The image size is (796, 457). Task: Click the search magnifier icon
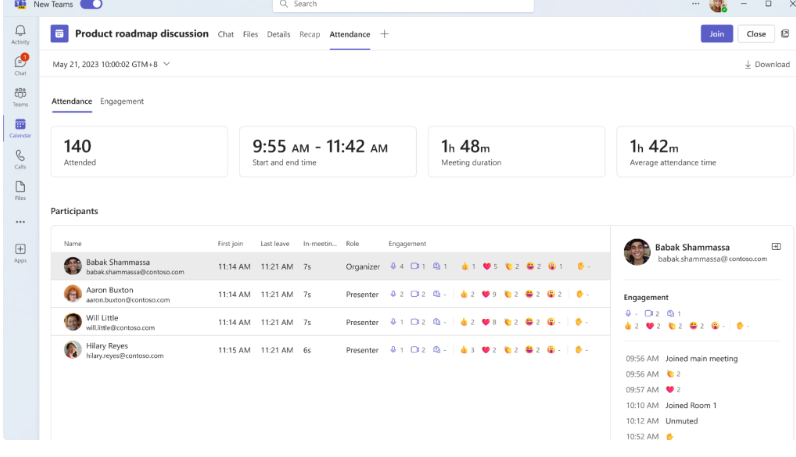(x=284, y=4)
